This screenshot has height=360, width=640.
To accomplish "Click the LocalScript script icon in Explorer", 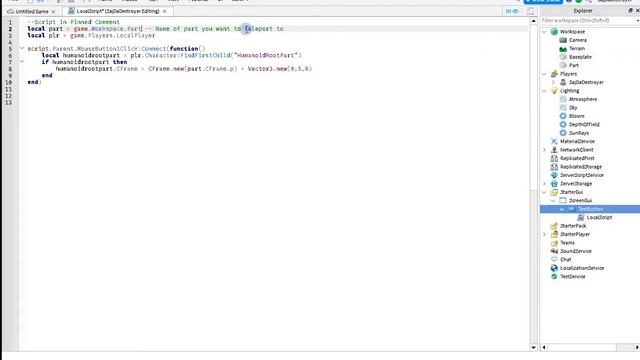I will click(580, 218).
